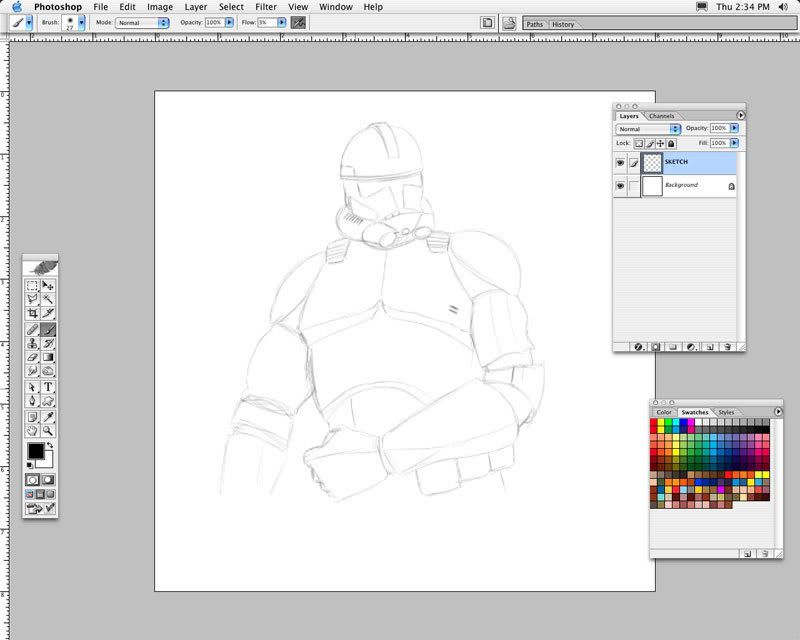
Task: Click Jump to ImageReady button
Action: [40, 508]
